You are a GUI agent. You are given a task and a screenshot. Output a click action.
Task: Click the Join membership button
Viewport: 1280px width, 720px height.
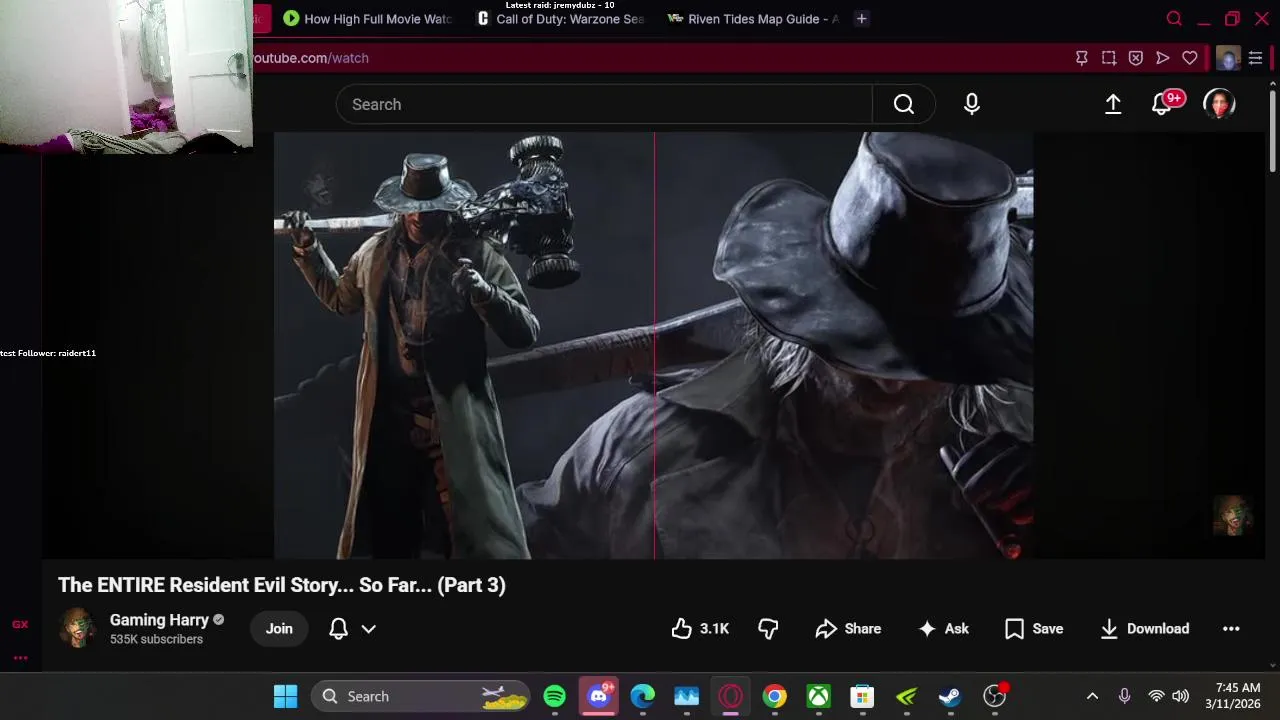pyautogui.click(x=279, y=628)
